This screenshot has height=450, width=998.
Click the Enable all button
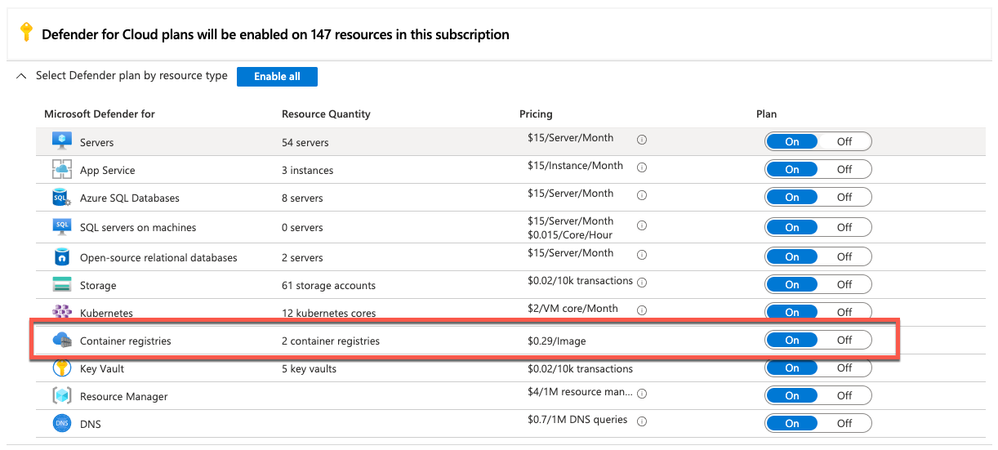277,77
